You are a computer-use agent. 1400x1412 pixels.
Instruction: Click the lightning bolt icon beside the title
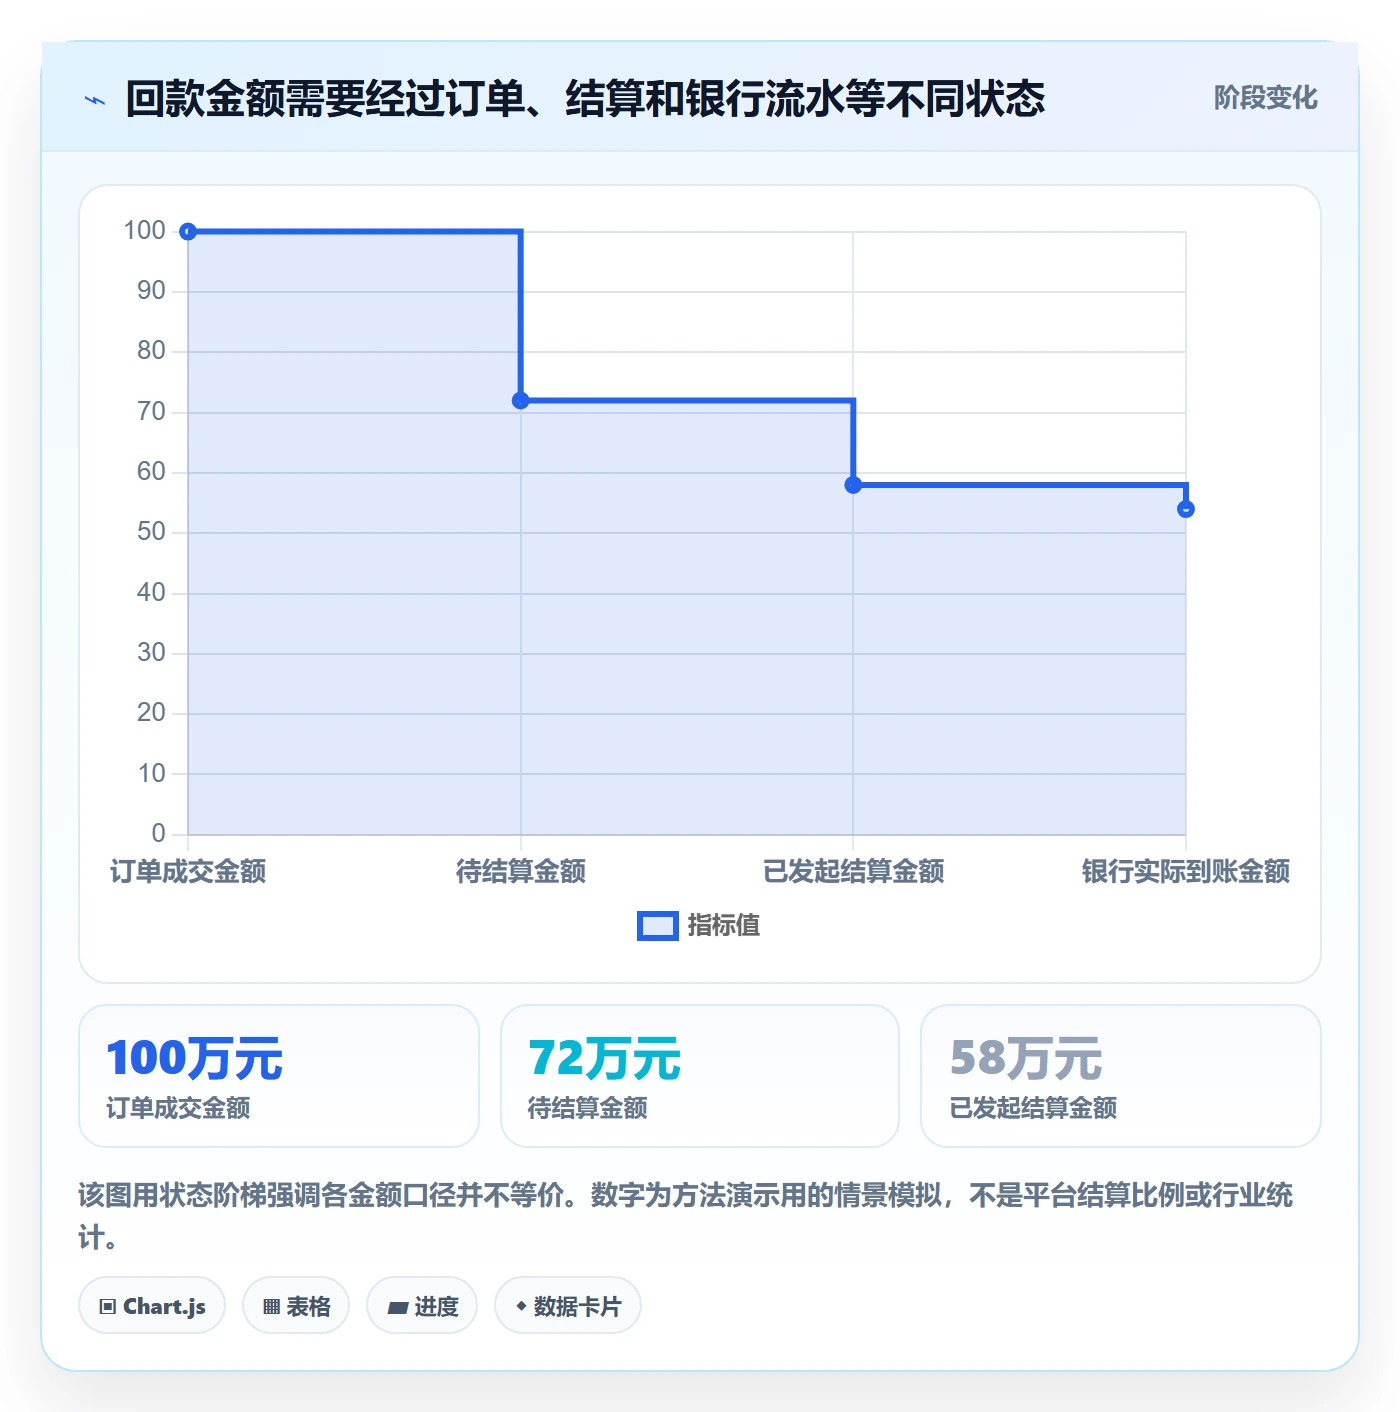(x=95, y=100)
